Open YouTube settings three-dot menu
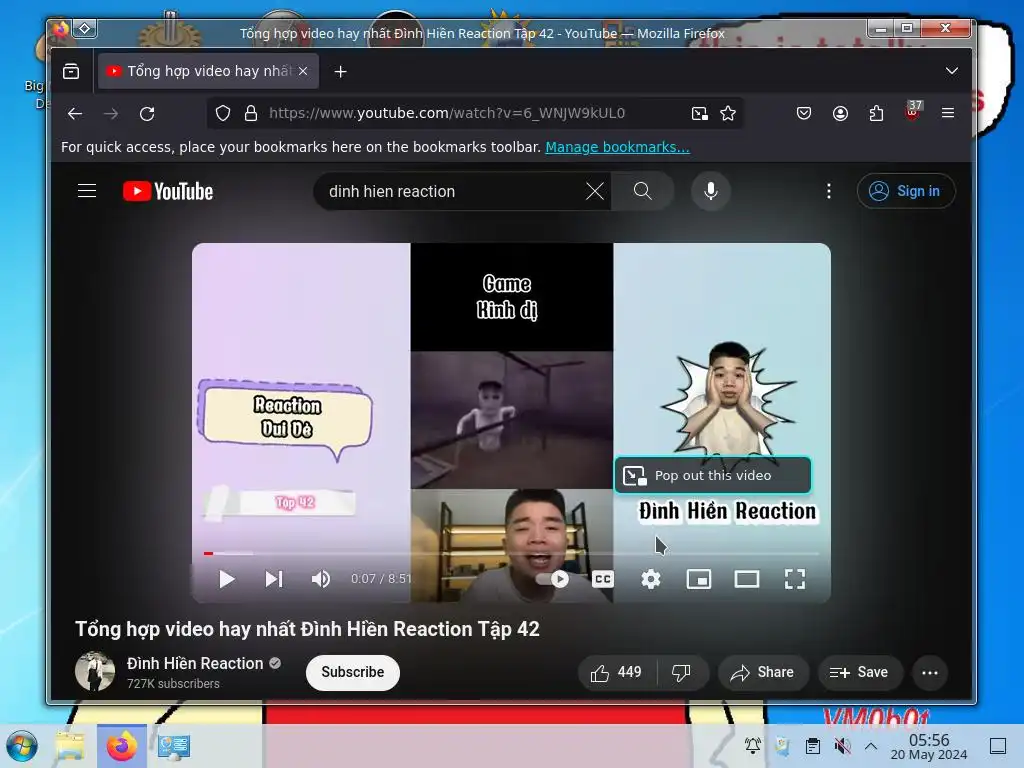1024x768 pixels. (829, 191)
